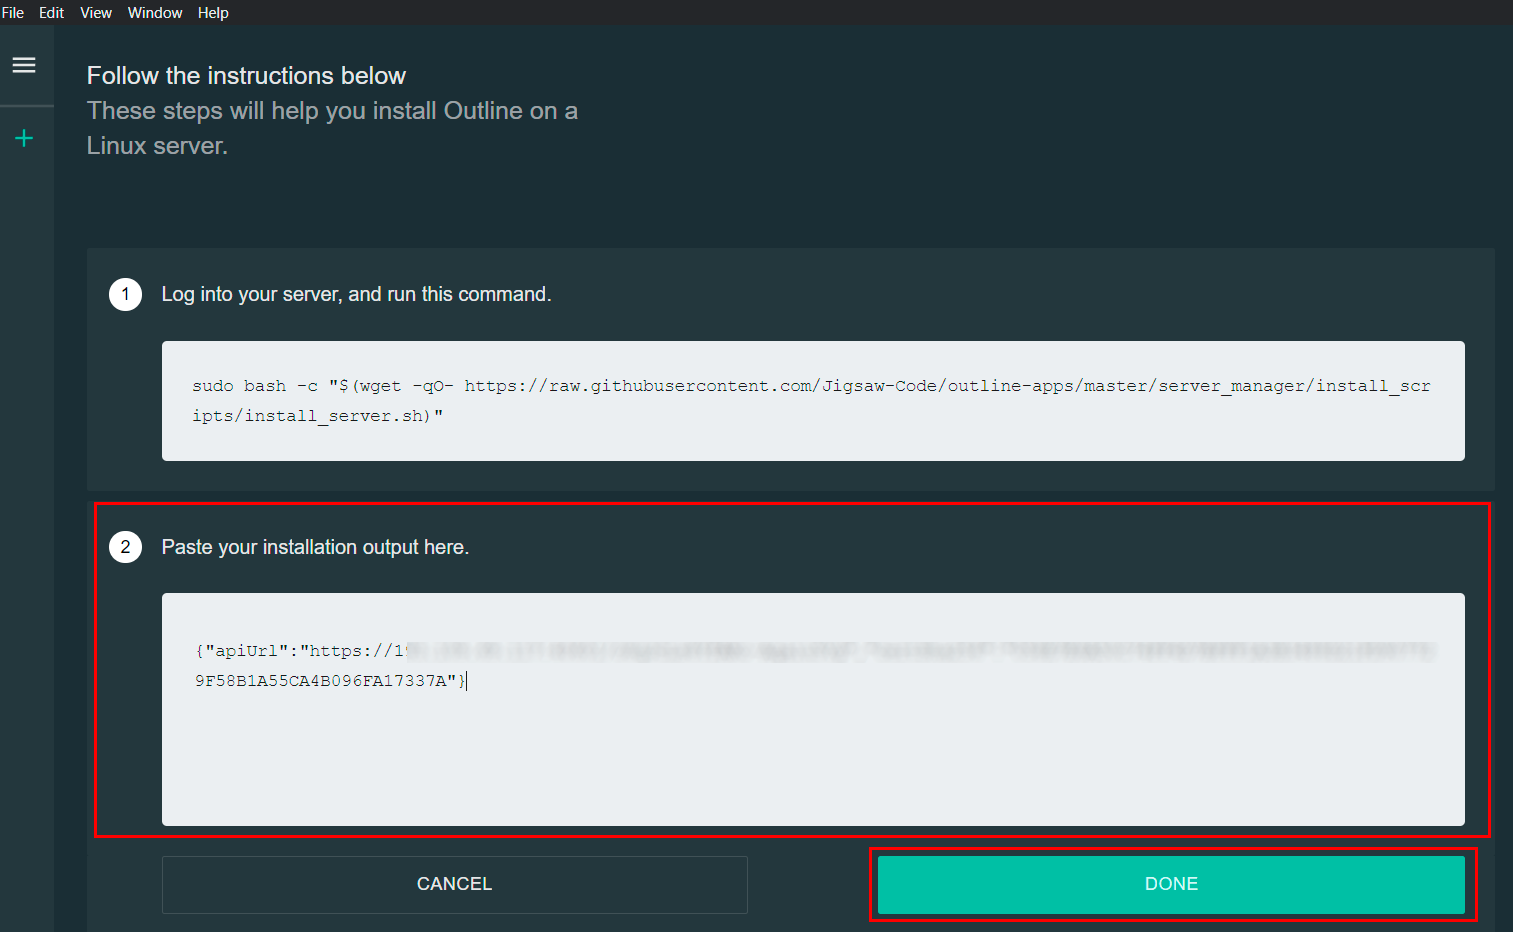Open the hamburger navigation menu
The image size is (1513, 932).
pos(24,65)
